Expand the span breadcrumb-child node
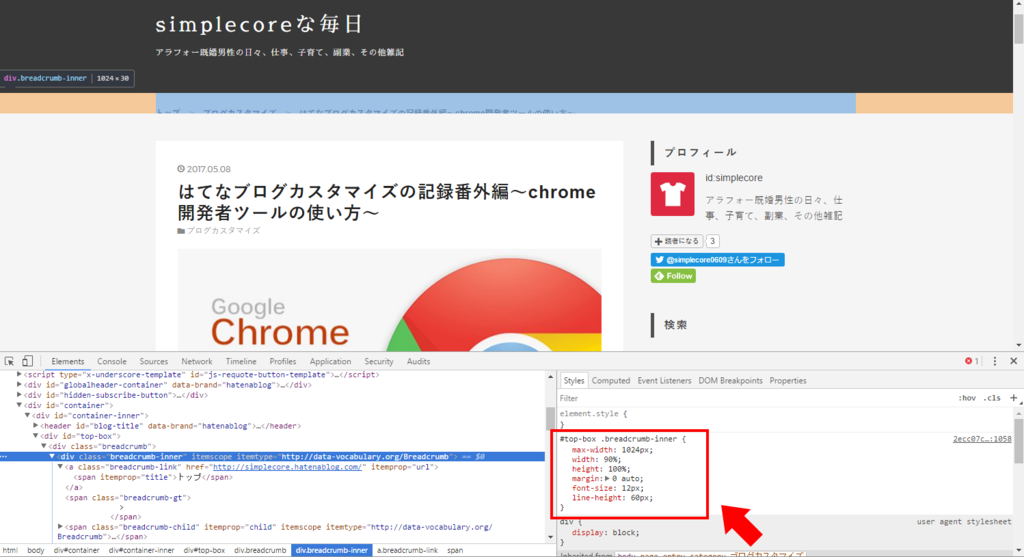This screenshot has width=1024, height=557. click(x=60, y=527)
